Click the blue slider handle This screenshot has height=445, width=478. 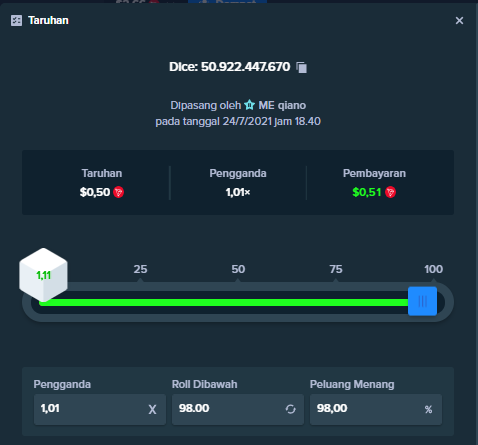pos(422,301)
